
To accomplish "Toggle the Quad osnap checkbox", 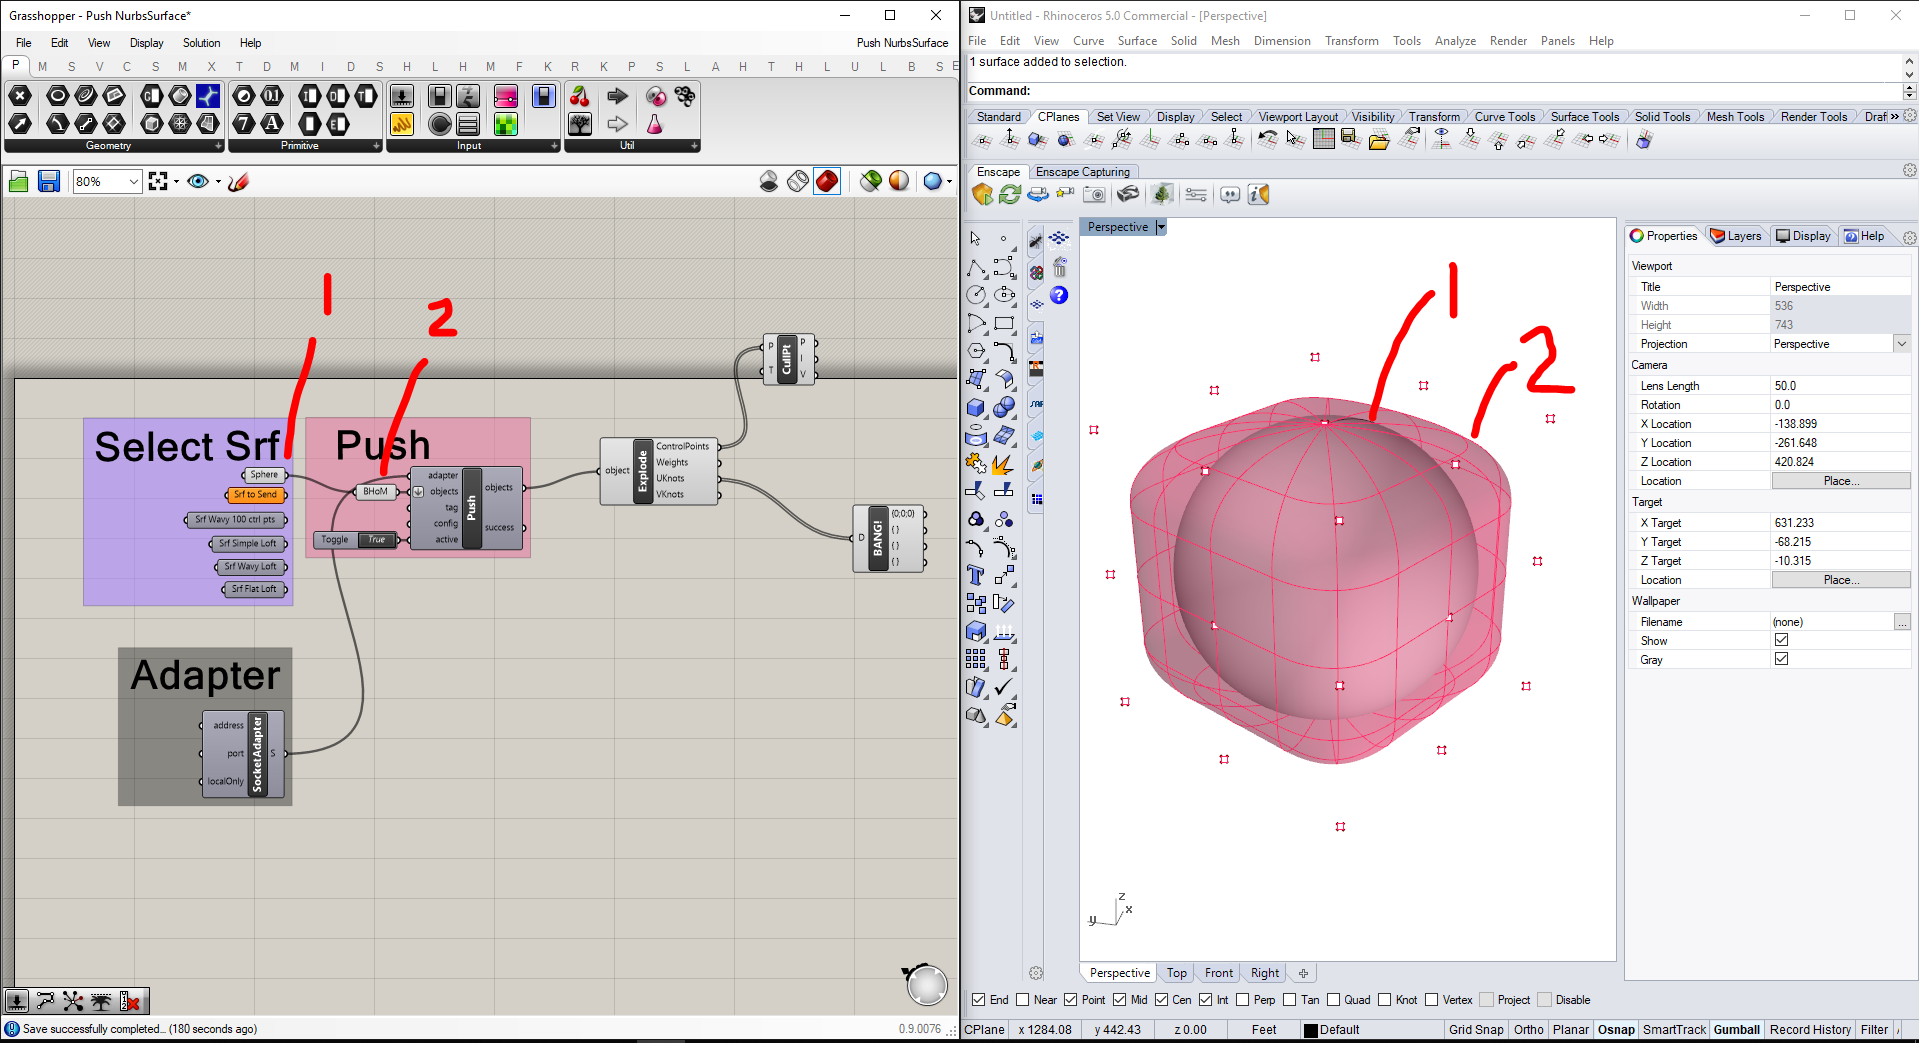I will 1333,999.
